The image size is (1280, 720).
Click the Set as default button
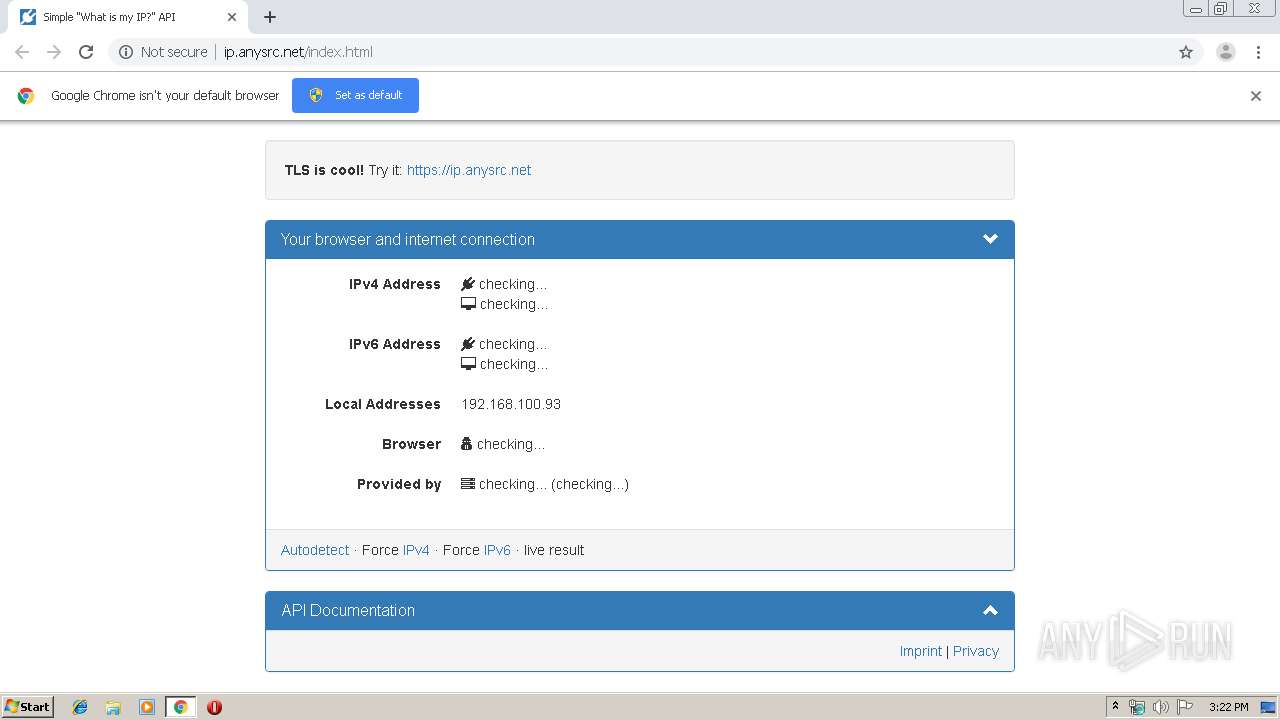pos(355,95)
